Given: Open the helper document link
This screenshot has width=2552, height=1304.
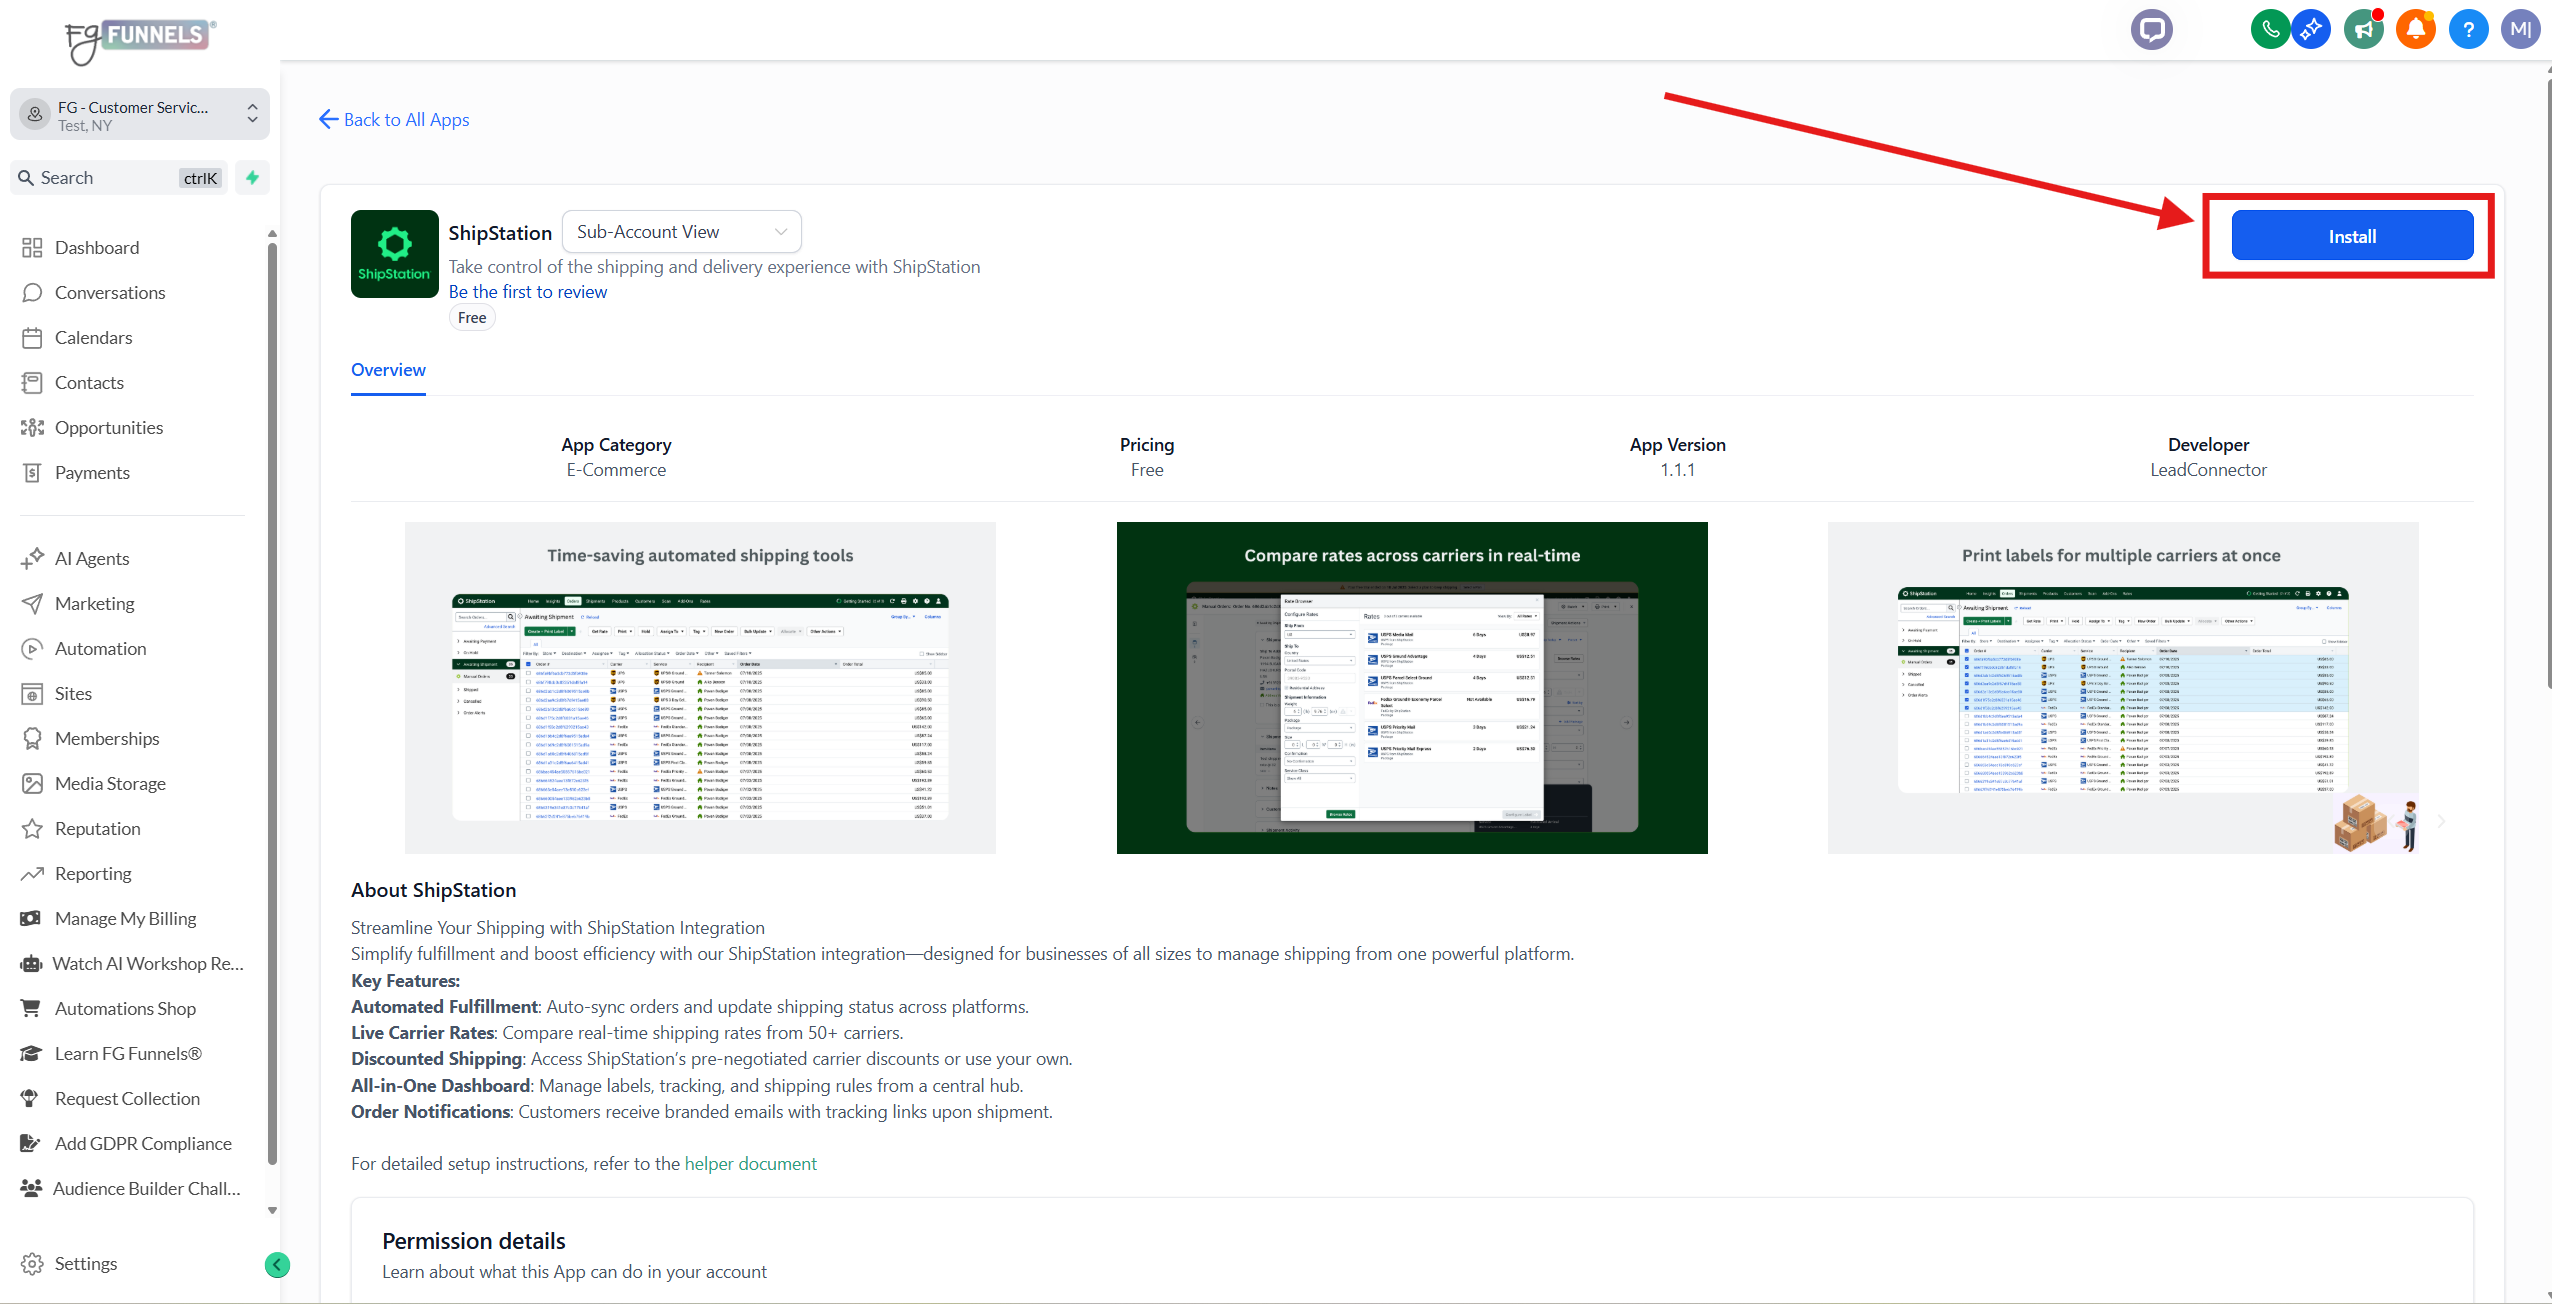Looking at the screenshot, I should [750, 1164].
